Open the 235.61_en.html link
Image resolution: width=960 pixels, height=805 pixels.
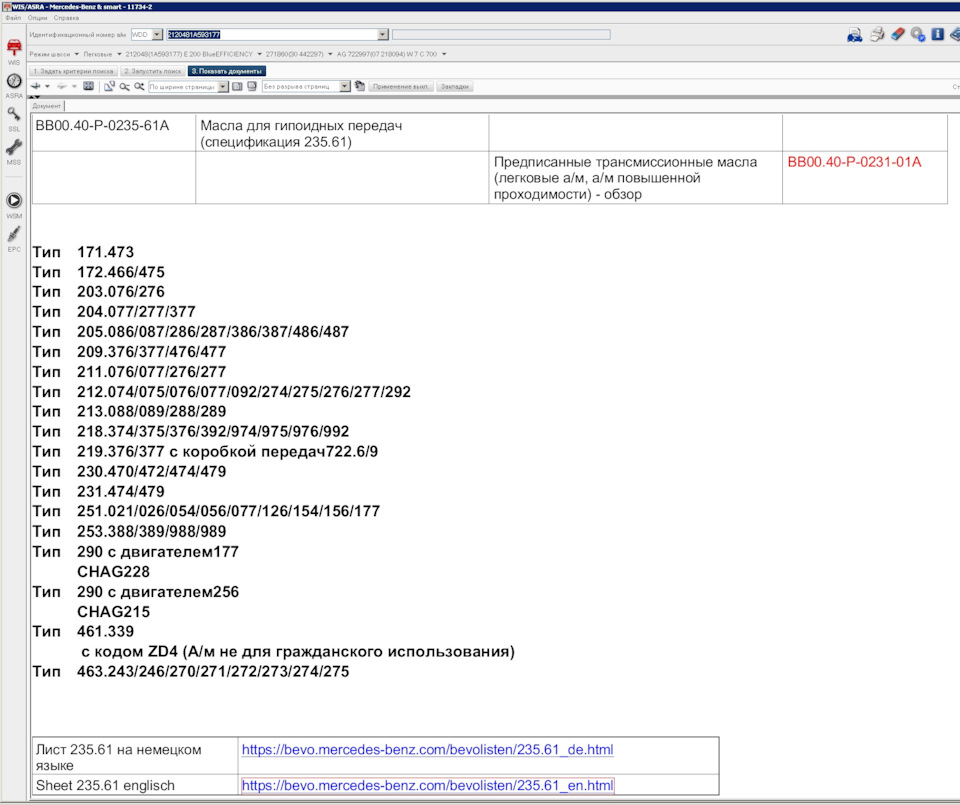click(427, 785)
